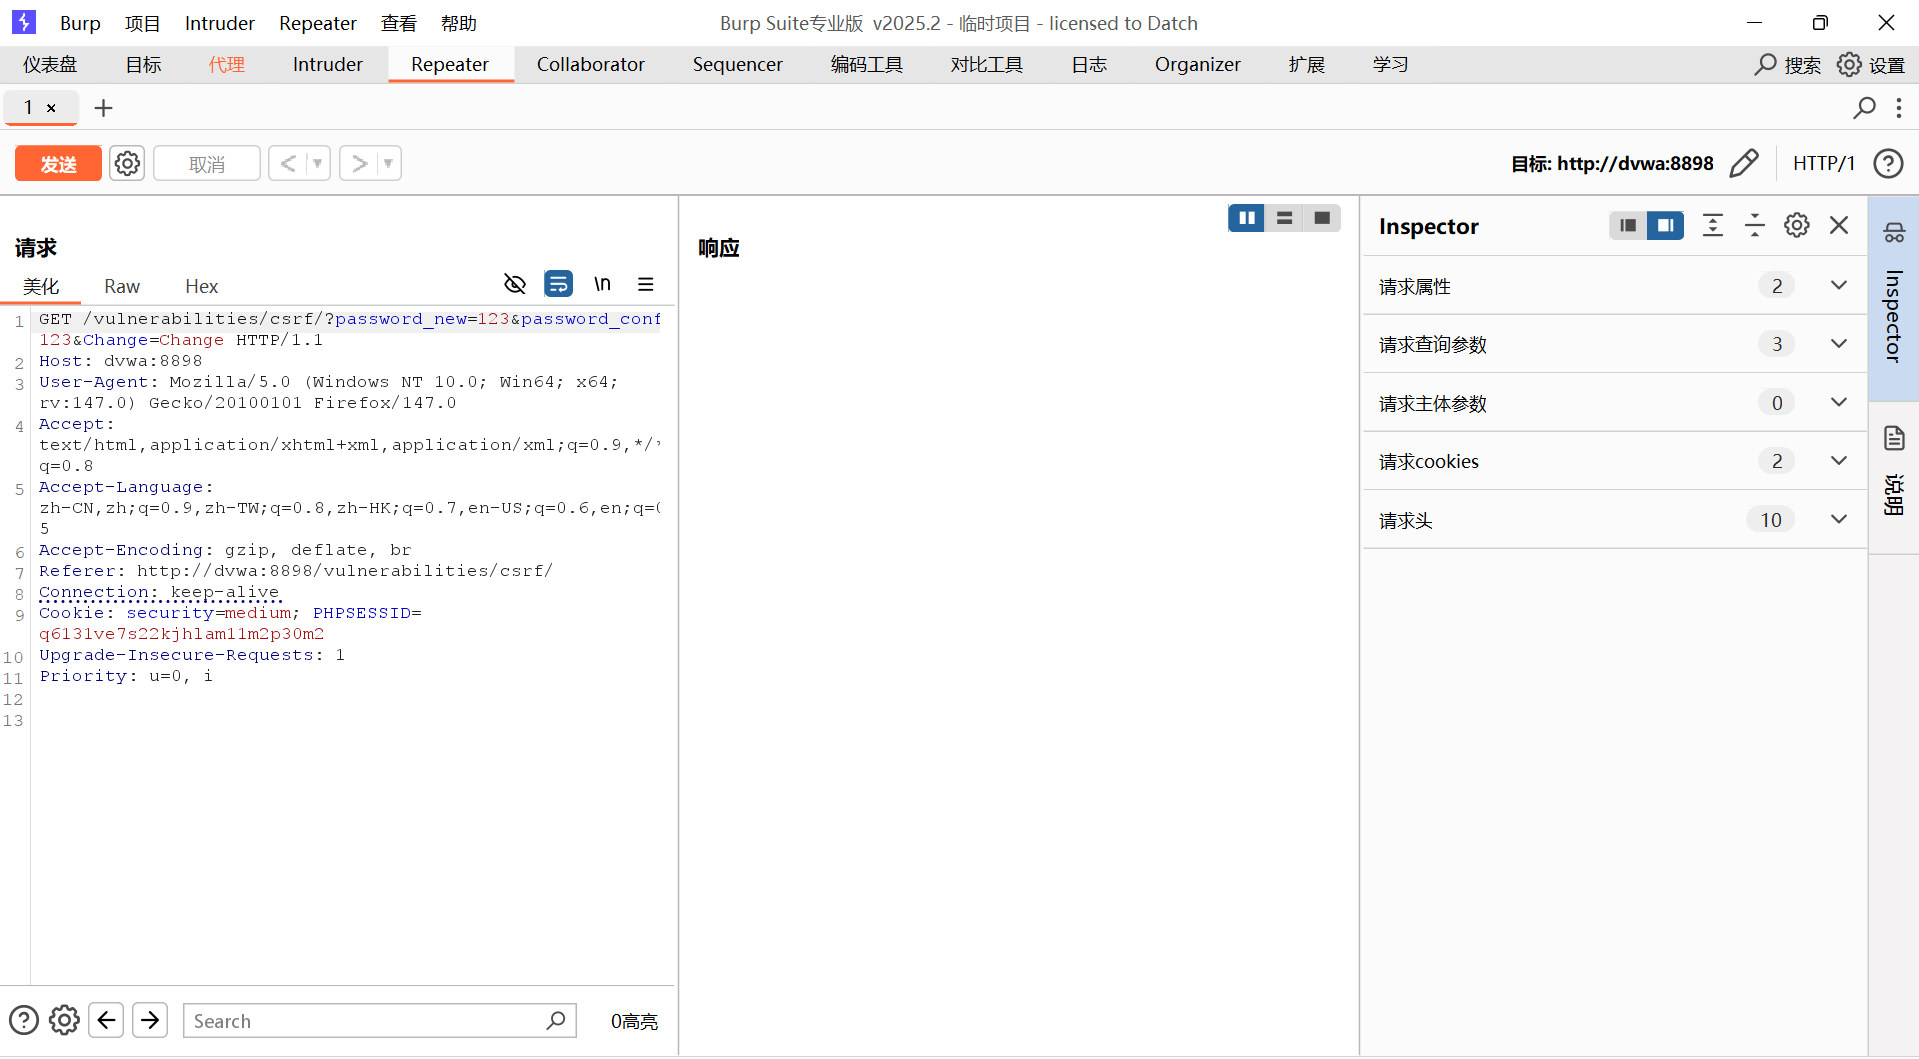Screen dimensions: 1919x1059
Task: Dock Inspector to the right side
Action: click(1666, 226)
